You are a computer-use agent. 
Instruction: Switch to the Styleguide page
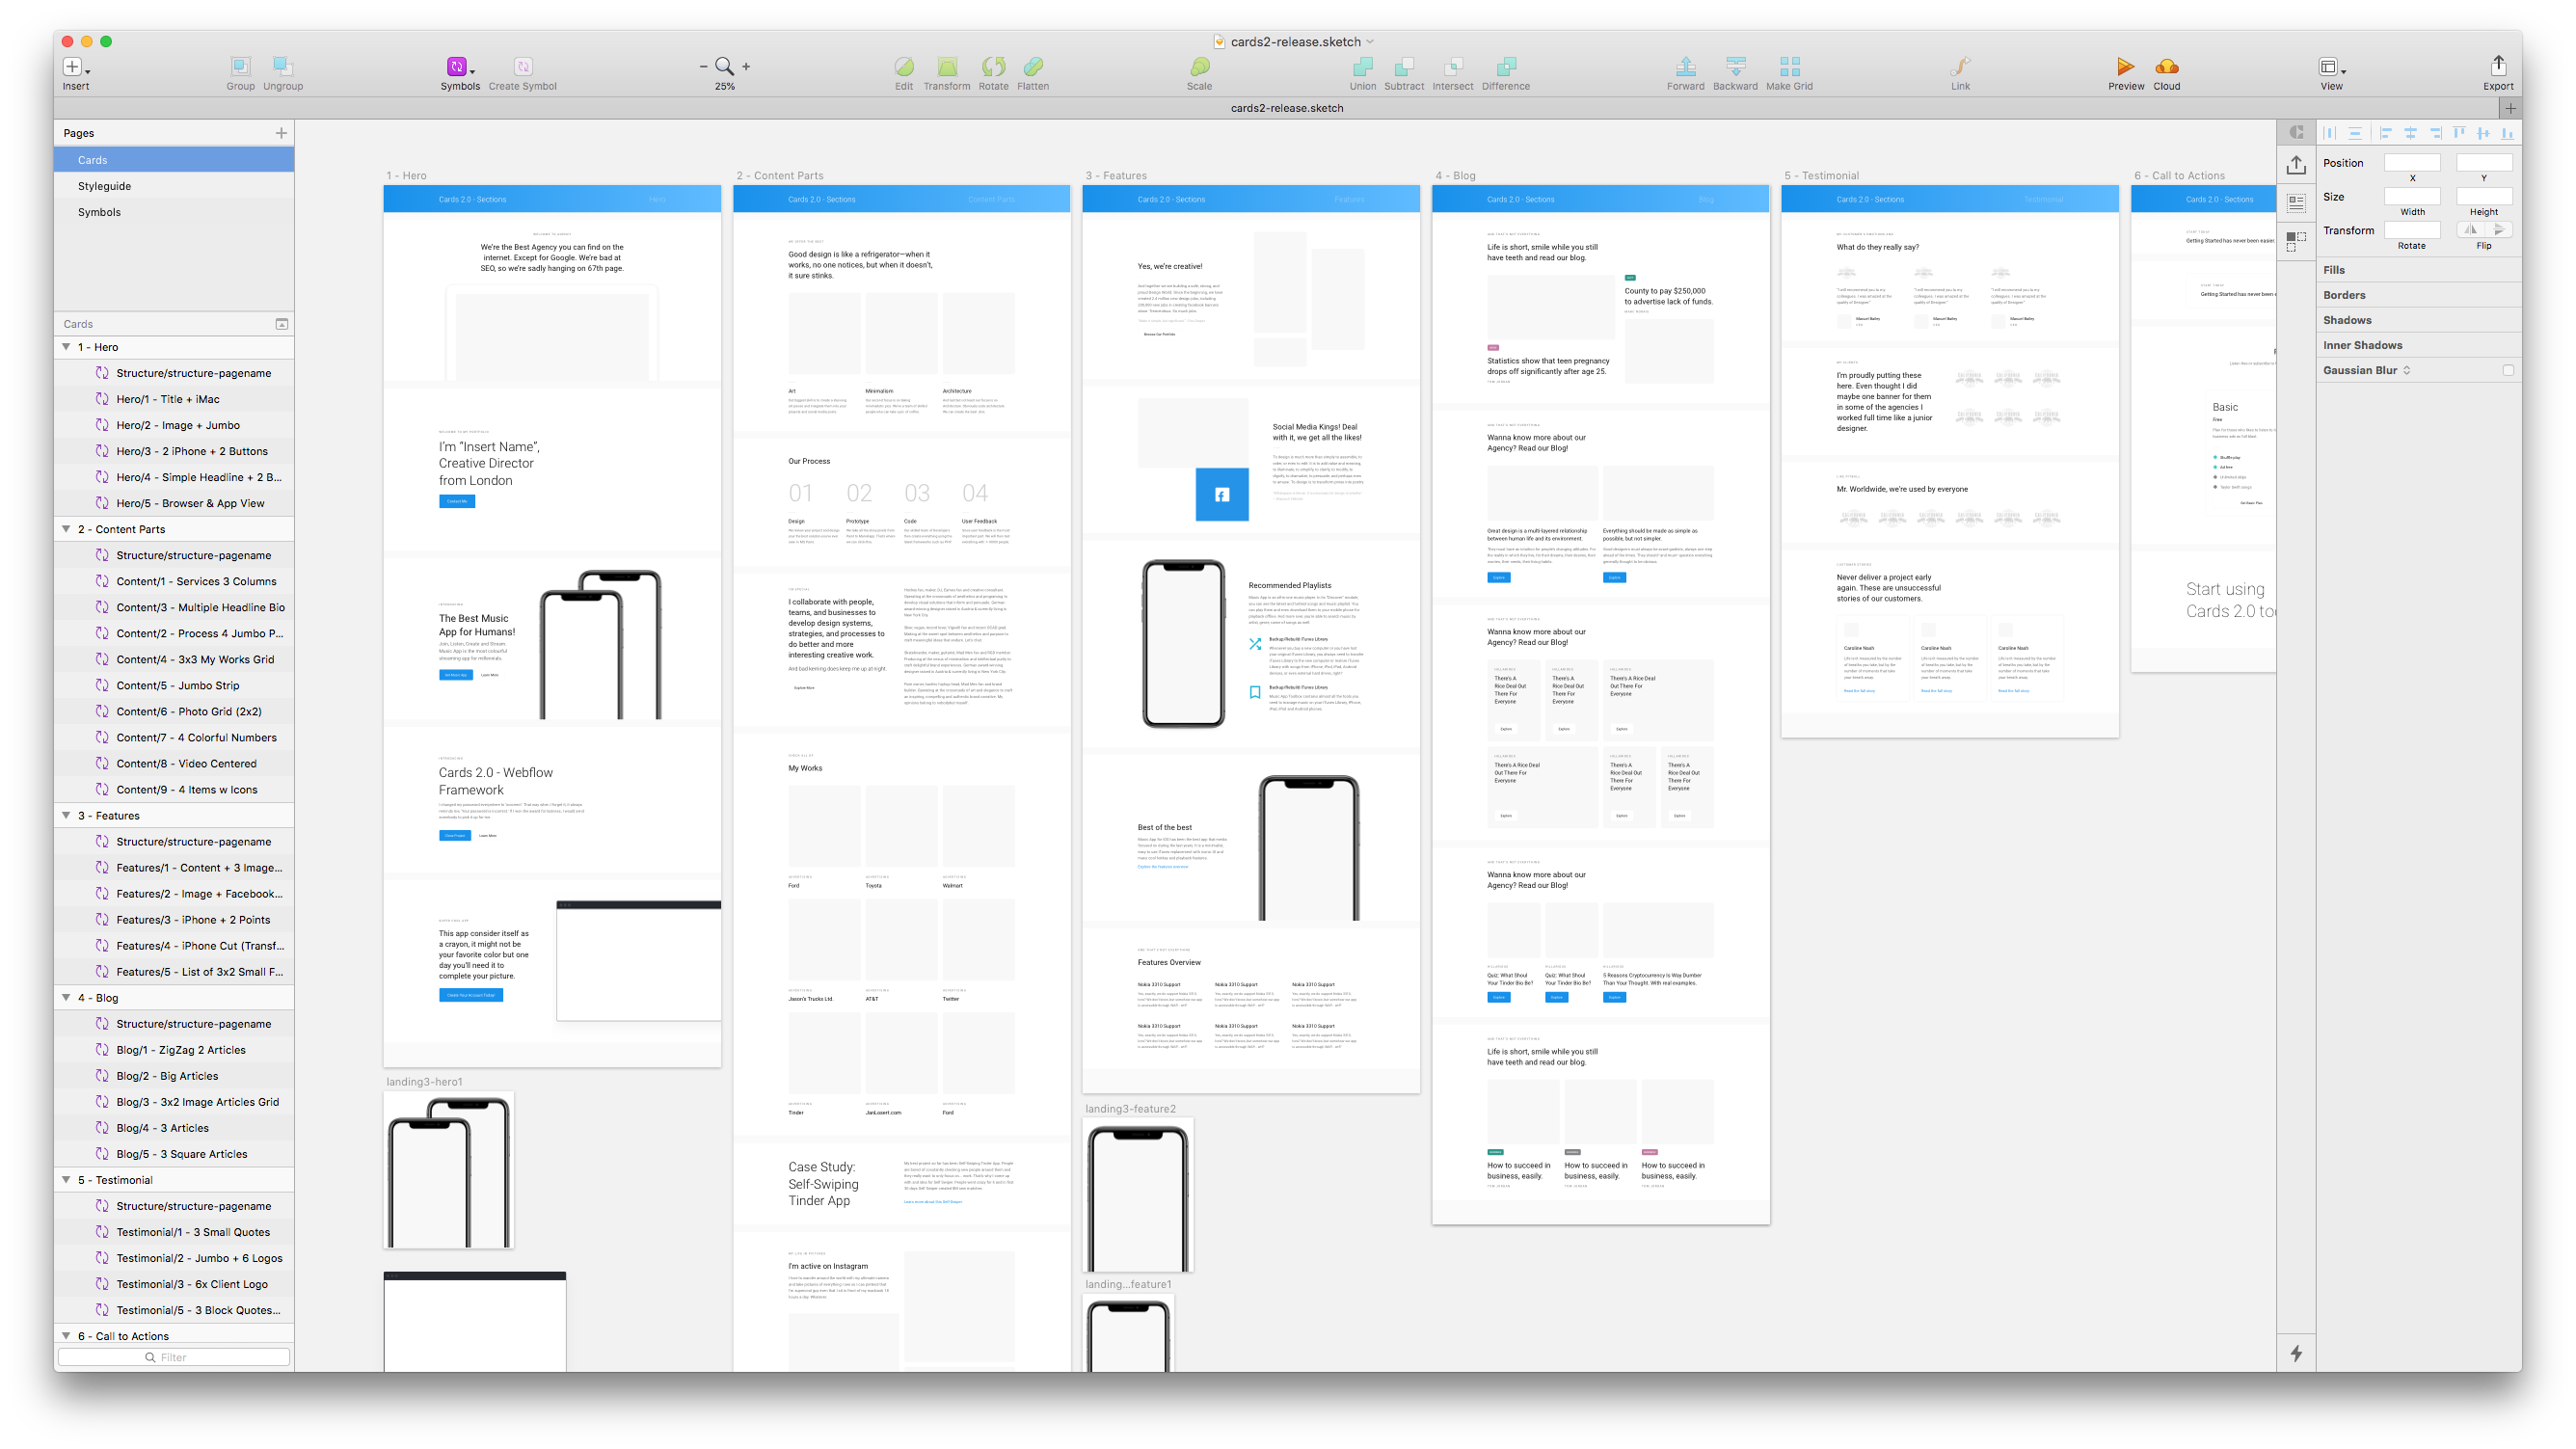point(104,185)
